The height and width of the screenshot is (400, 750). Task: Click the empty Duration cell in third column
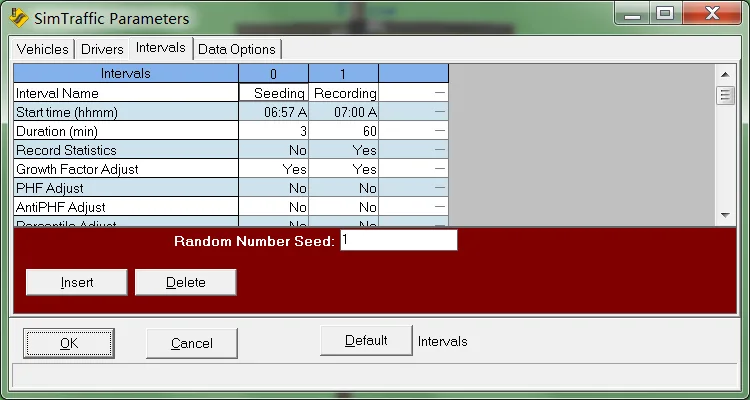tap(413, 131)
